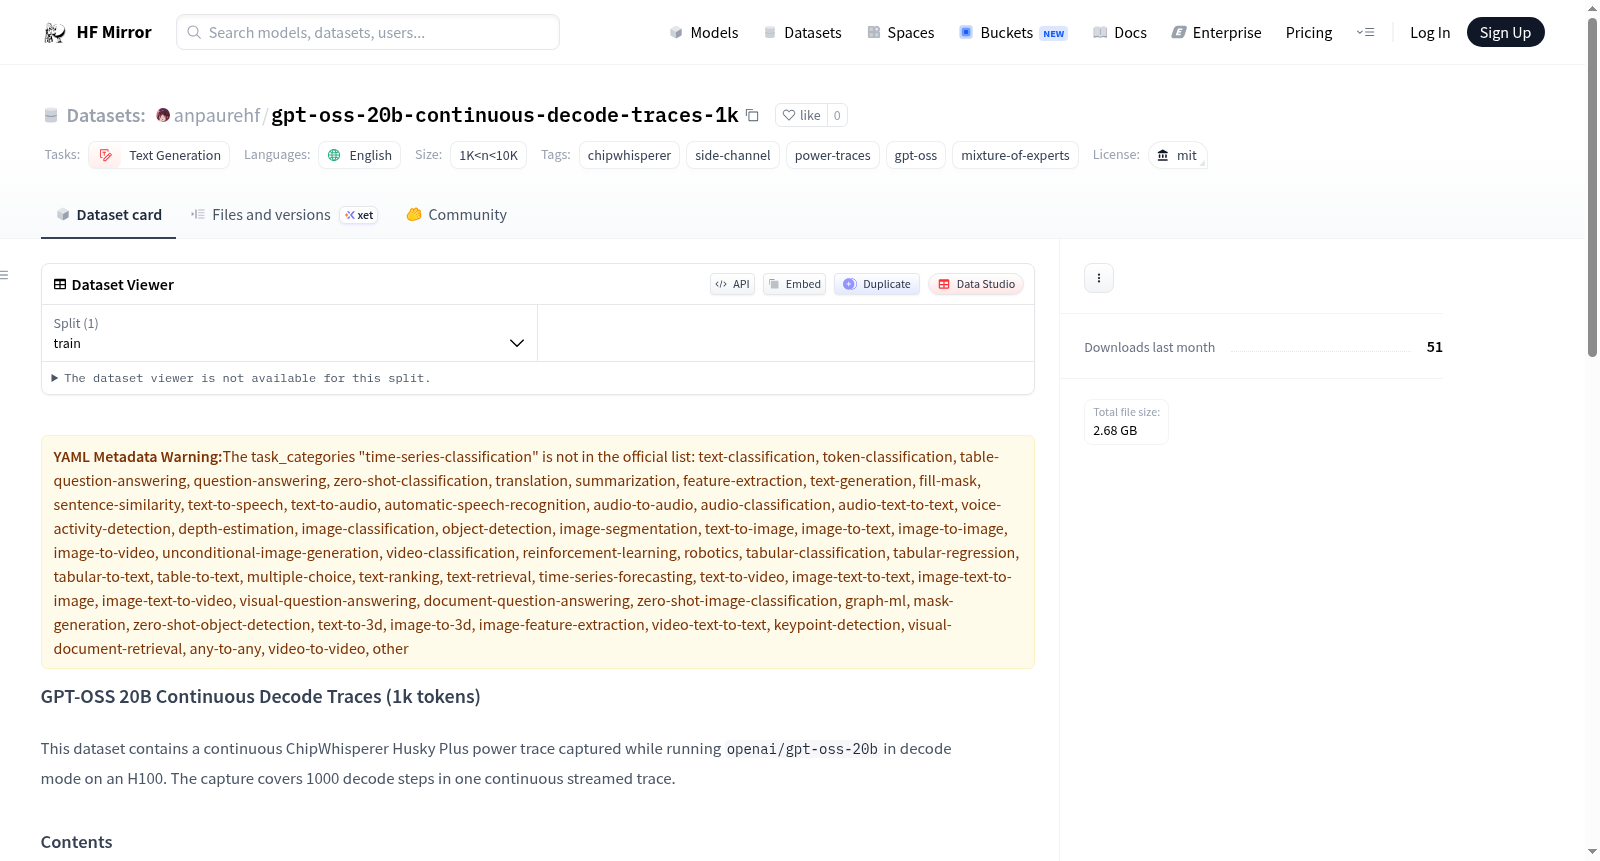1600x861 pixels.
Task: Expand the additional navigation menu icon
Action: coord(1365,33)
